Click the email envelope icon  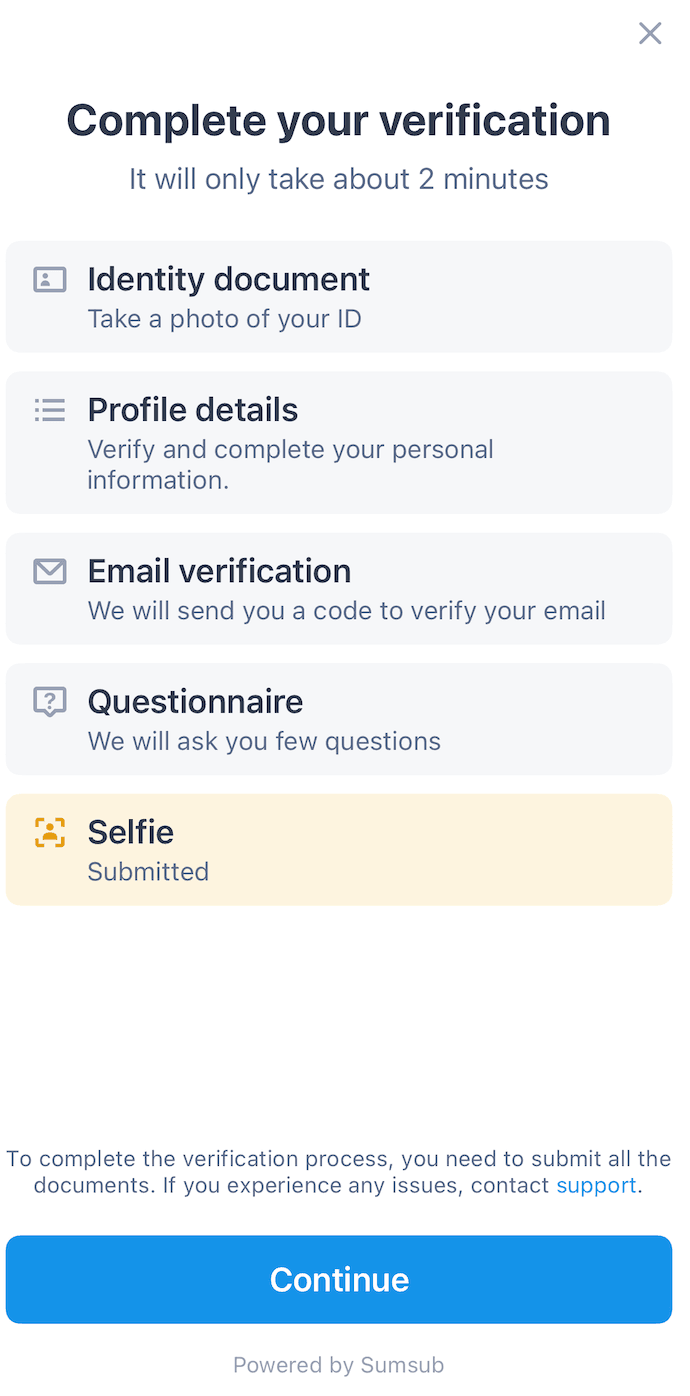coord(49,571)
